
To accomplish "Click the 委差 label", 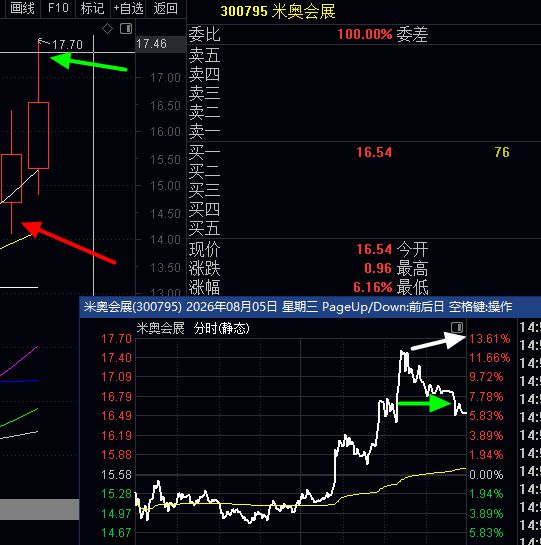I will (x=412, y=34).
